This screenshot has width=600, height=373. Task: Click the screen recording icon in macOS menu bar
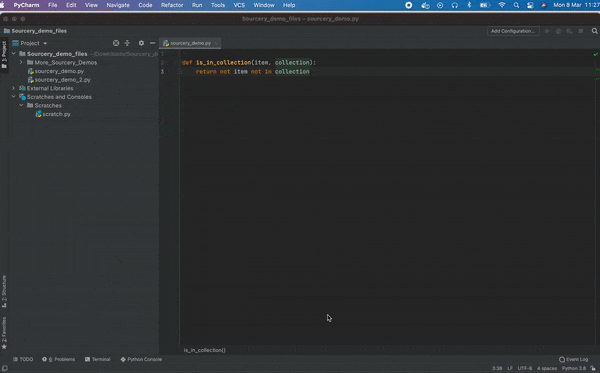coord(409,5)
